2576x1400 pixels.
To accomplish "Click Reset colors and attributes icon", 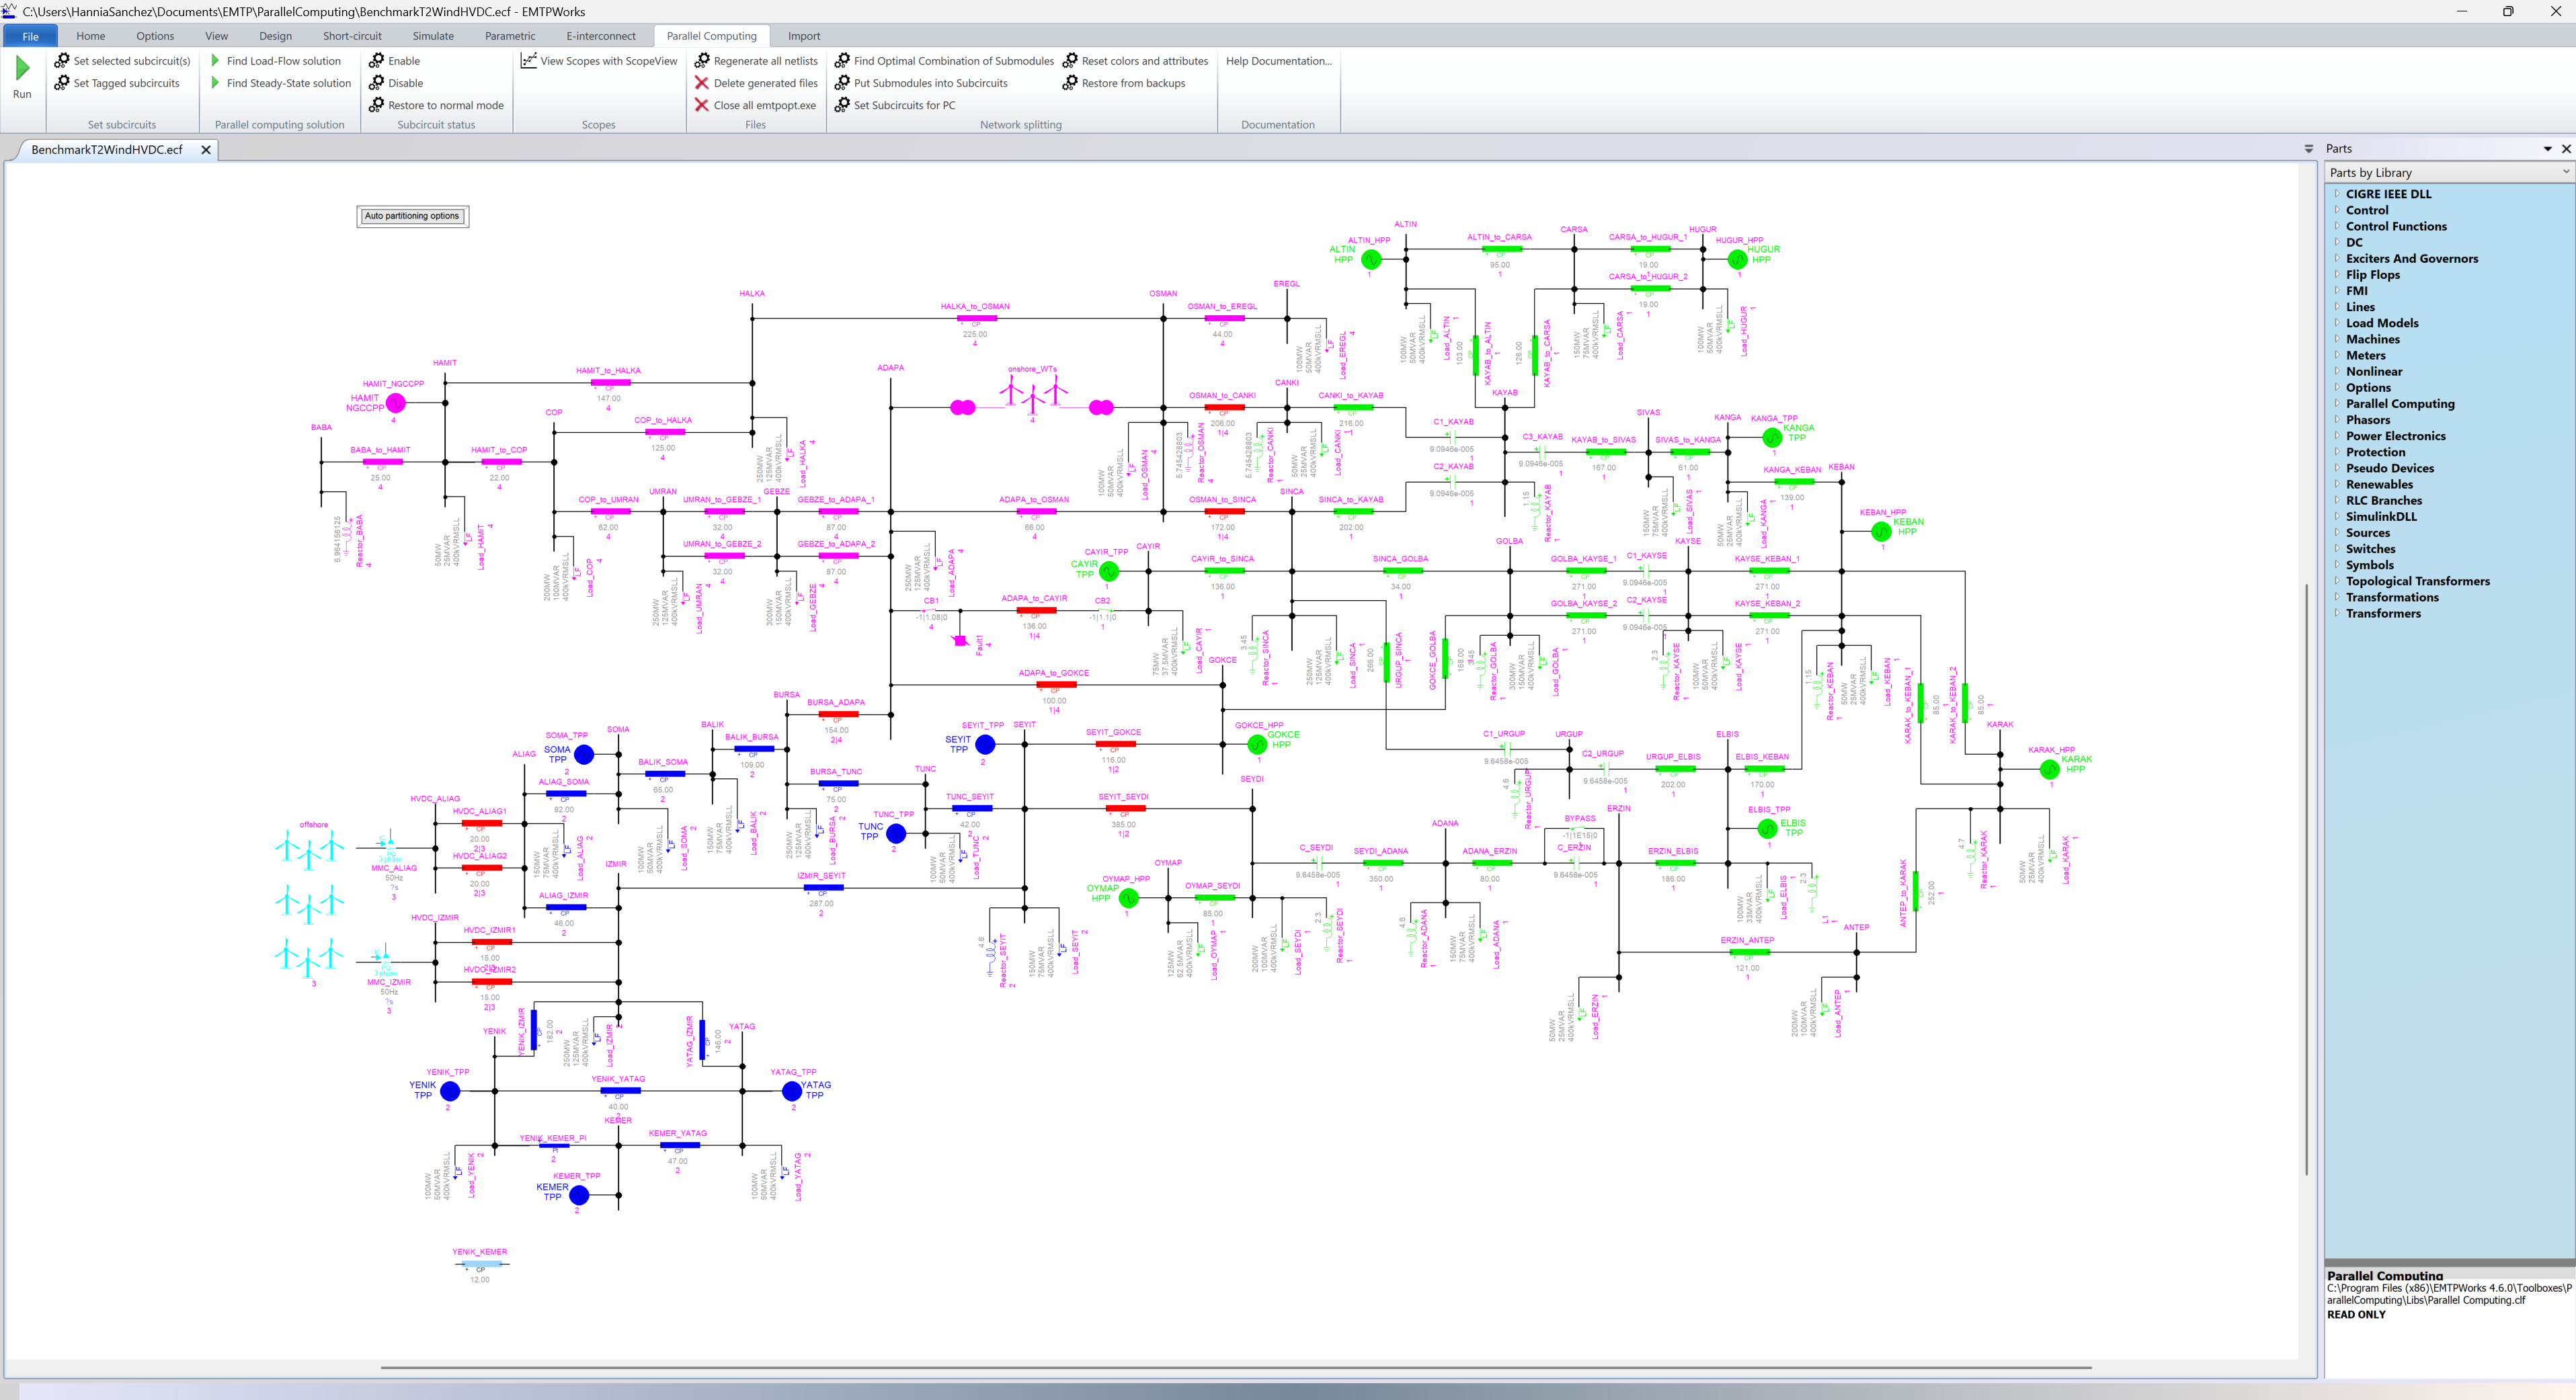I will [x=1070, y=61].
